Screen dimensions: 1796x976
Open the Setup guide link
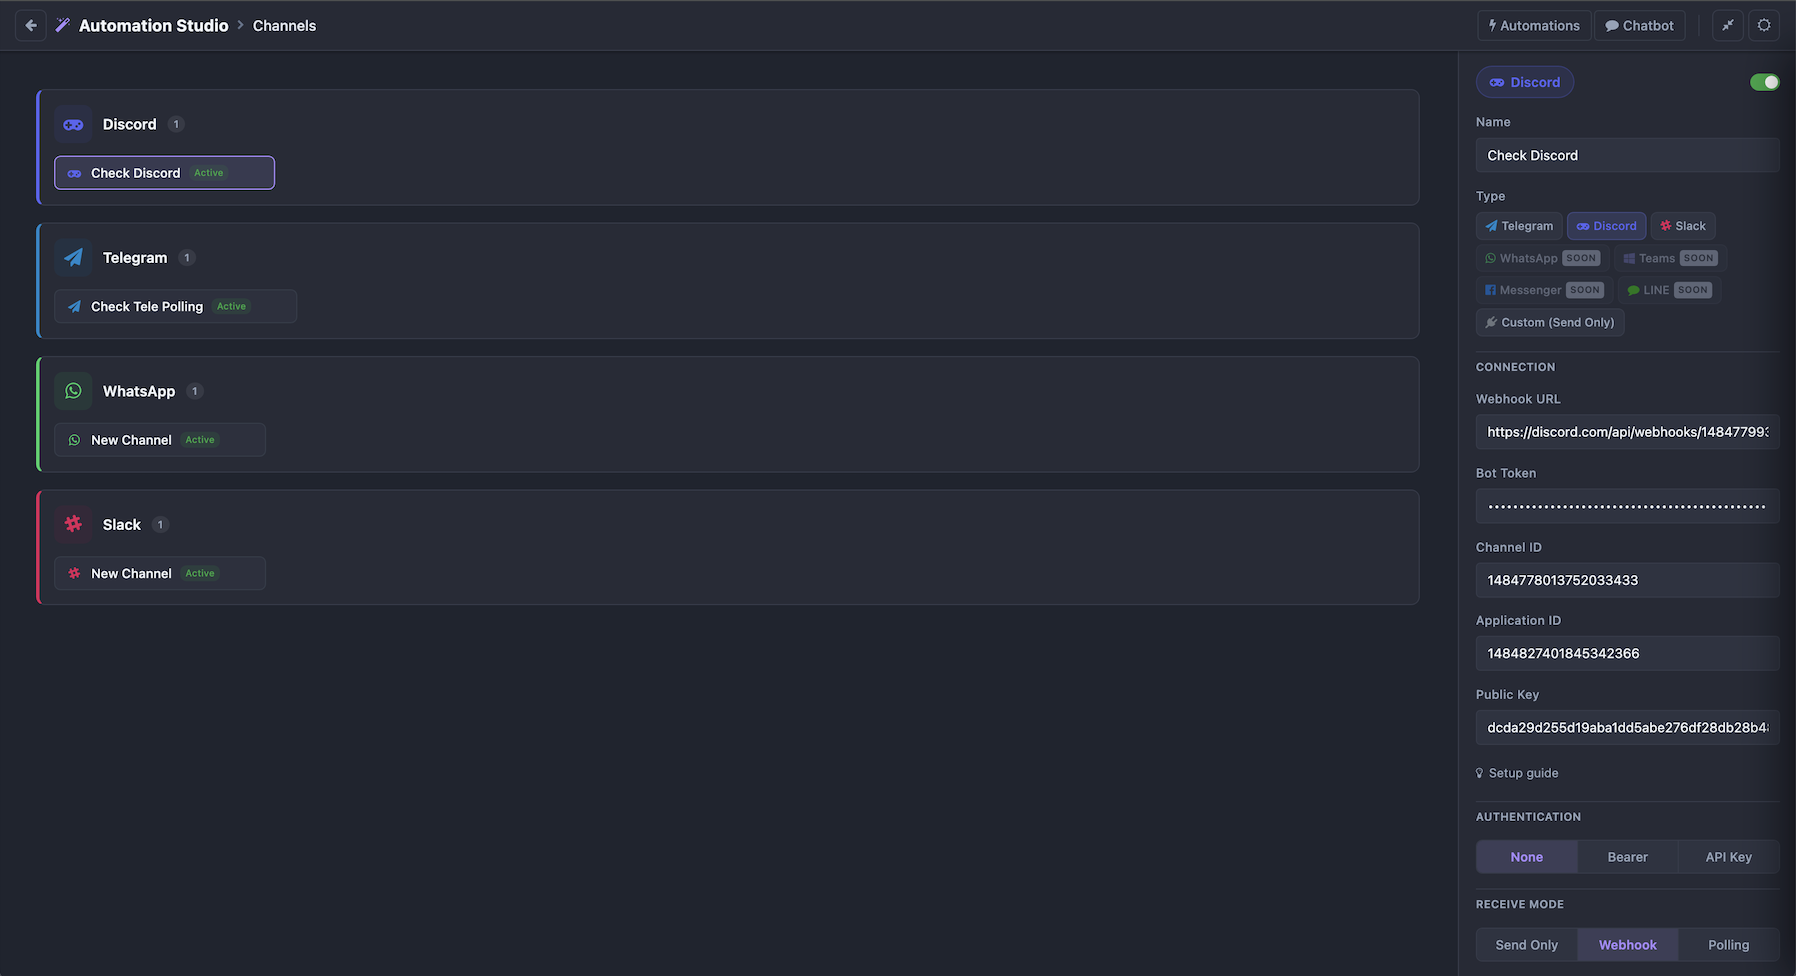(1523, 772)
